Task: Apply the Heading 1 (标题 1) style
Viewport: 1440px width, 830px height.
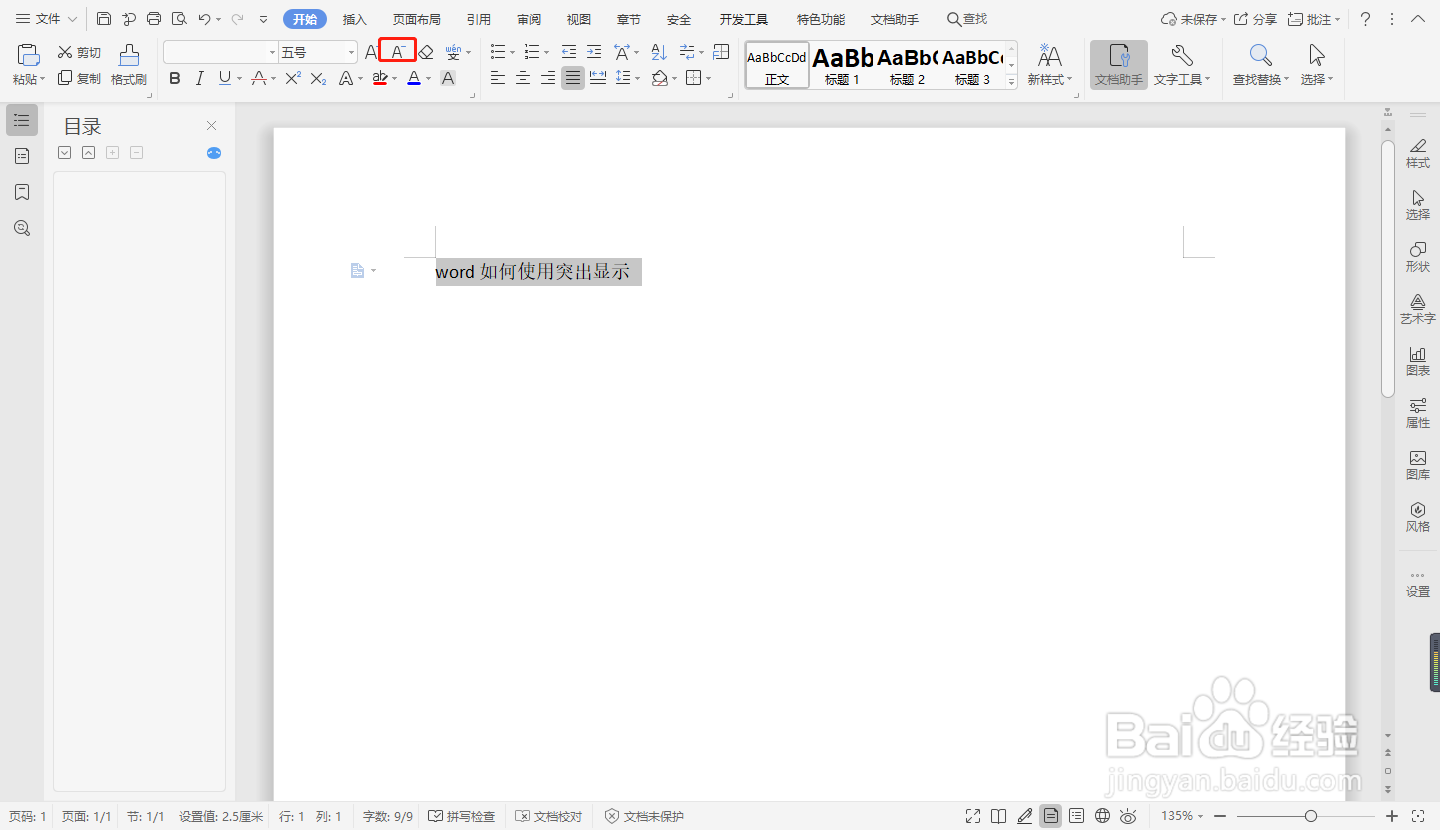Action: 843,66
